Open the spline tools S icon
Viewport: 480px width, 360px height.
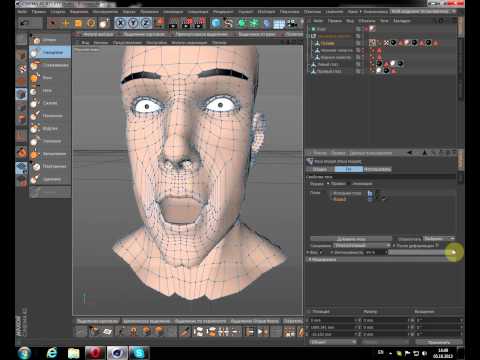click(228, 23)
